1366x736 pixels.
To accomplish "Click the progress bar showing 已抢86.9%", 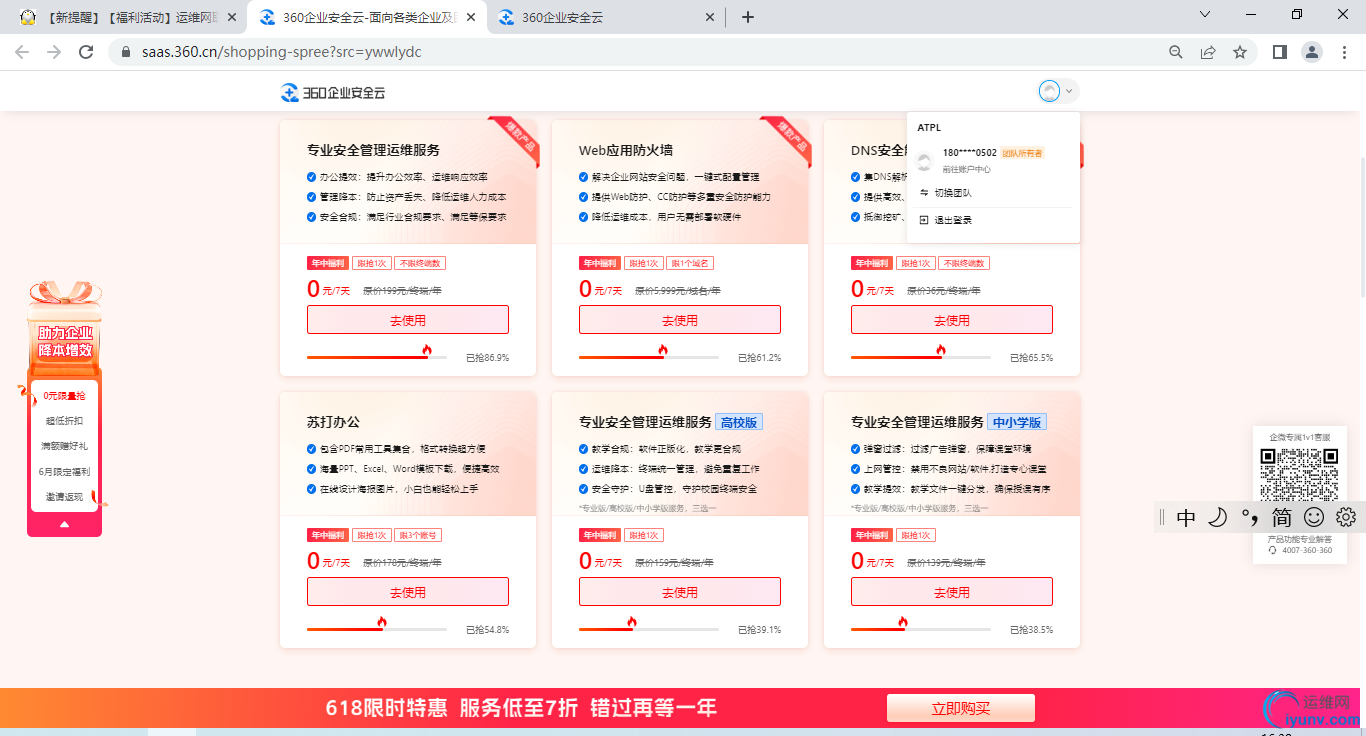I will point(377,357).
